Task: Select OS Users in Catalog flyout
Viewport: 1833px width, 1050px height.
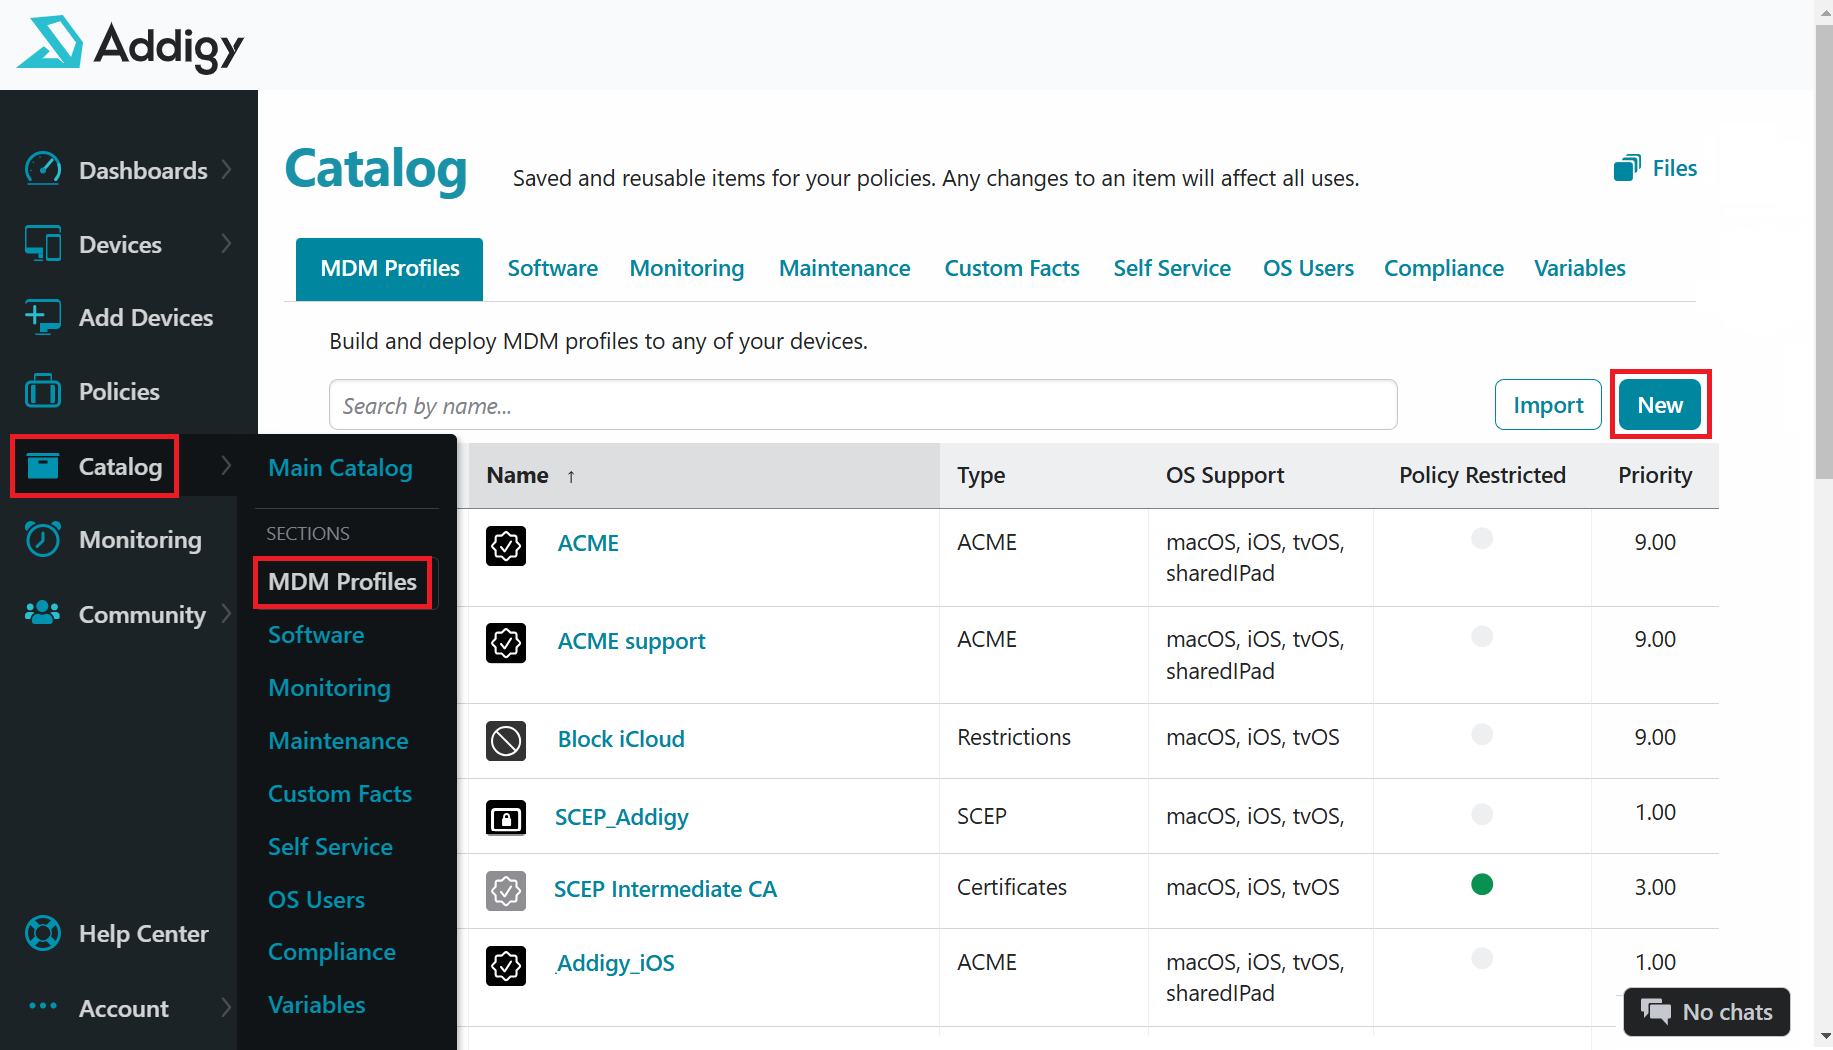Action: tap(316, 900)
